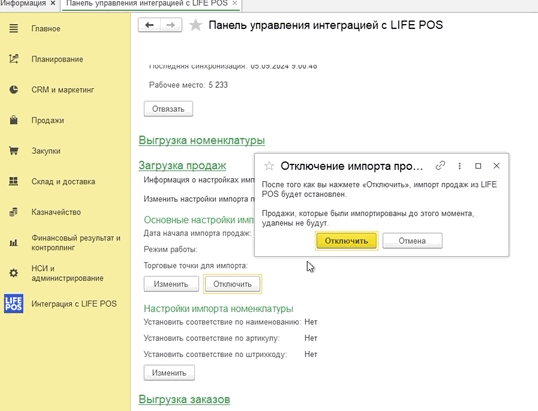Confirm with the yellow Отключить button
The height and width of the screenshot is (411, 538).
(x=346, y=241)
